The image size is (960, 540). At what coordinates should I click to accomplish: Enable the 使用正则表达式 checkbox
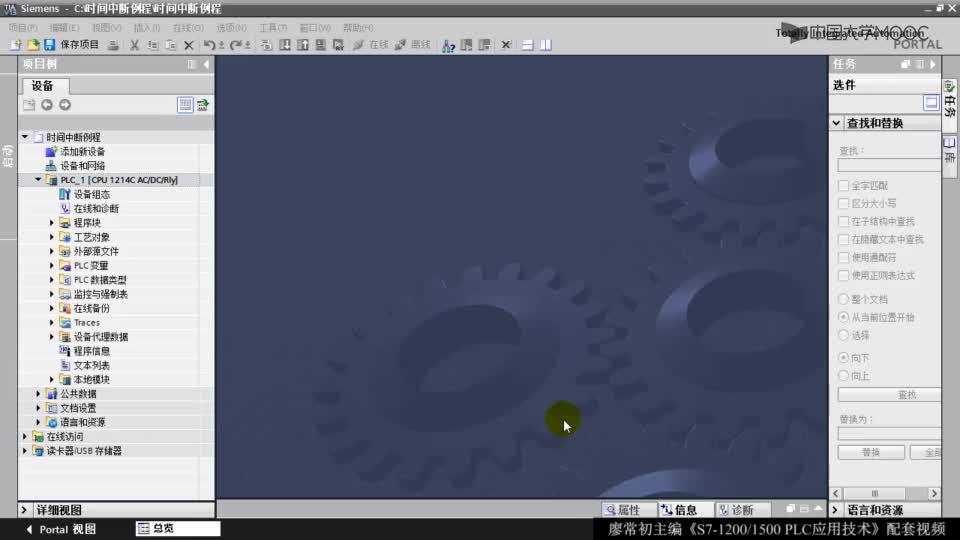tap(844, 276)
